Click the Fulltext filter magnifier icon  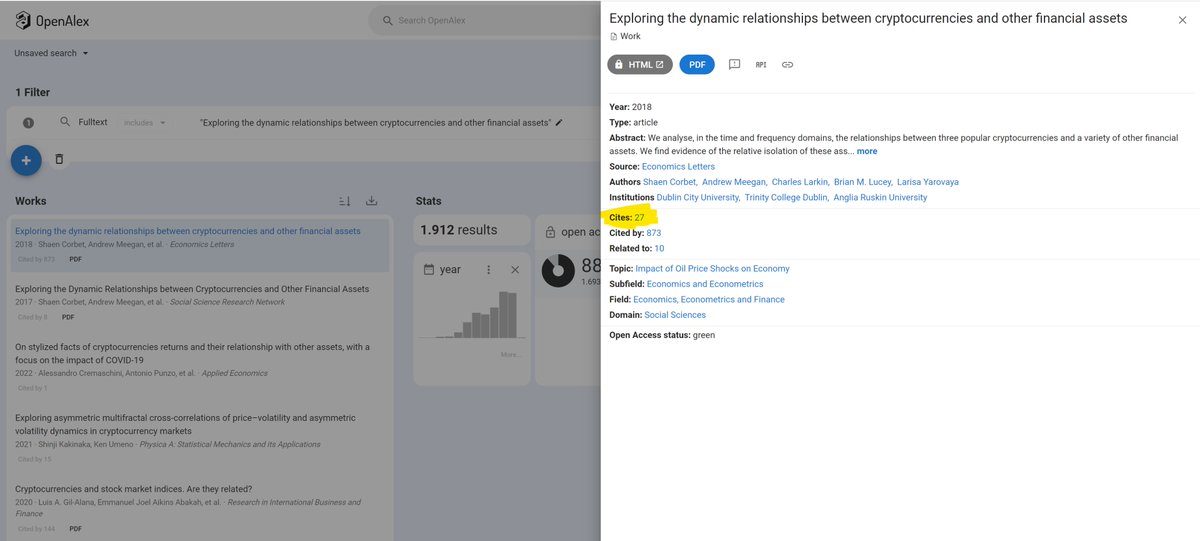click(x=65, y=122)
